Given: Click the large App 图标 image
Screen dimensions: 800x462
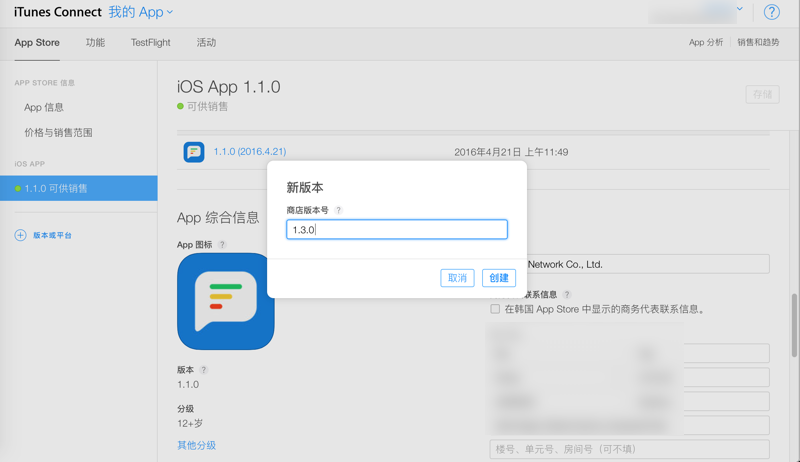Looking at the screenshot, I should coord(225,301).
